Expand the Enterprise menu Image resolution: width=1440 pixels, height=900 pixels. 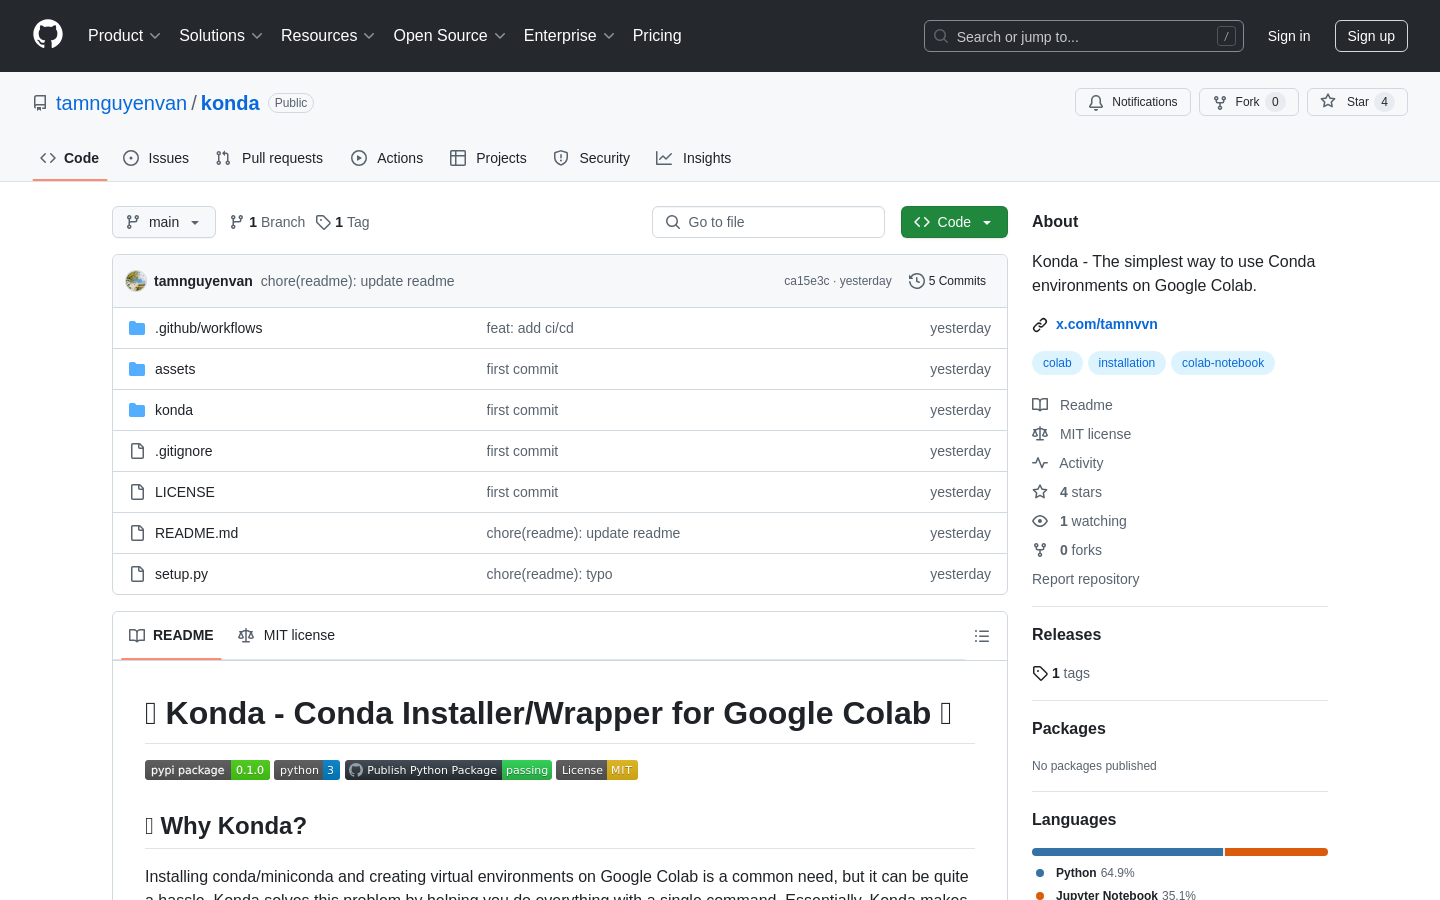pos(569,36)
